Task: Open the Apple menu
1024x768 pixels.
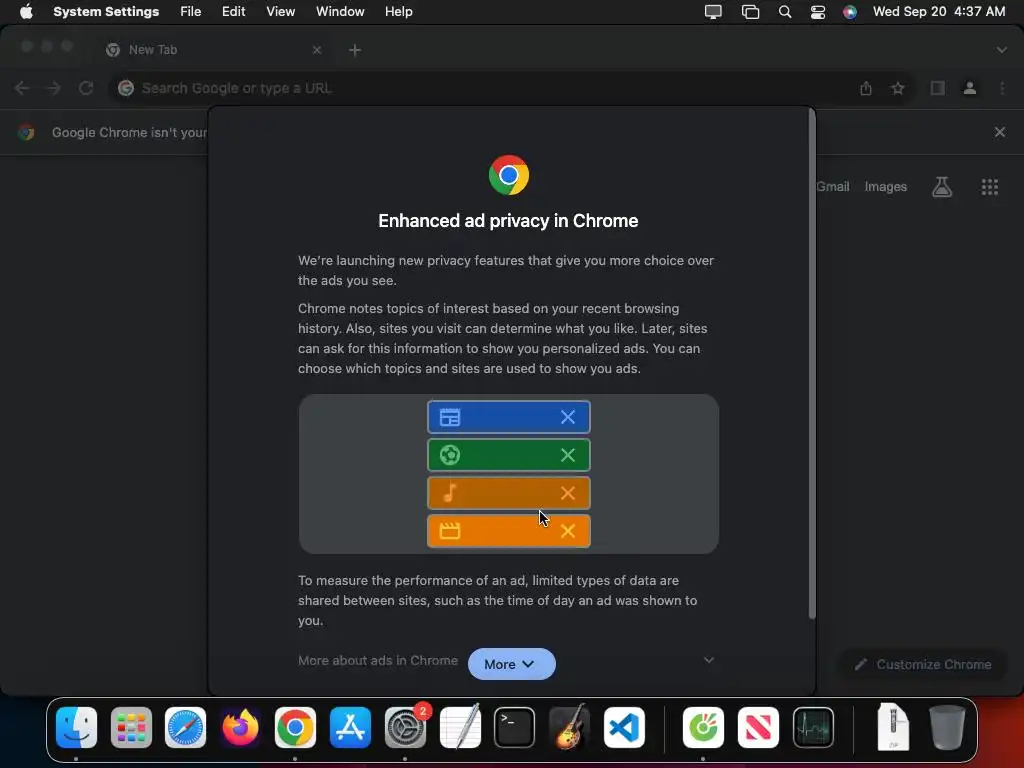Action: (x=26, y=12)
